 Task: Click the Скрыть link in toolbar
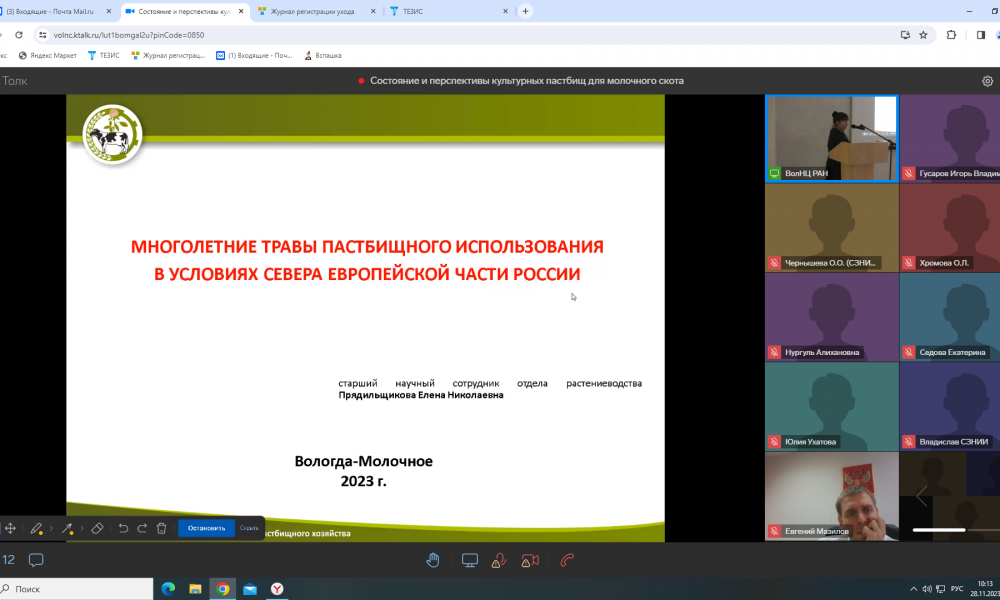pyautogui.click(x=249, y=528)
